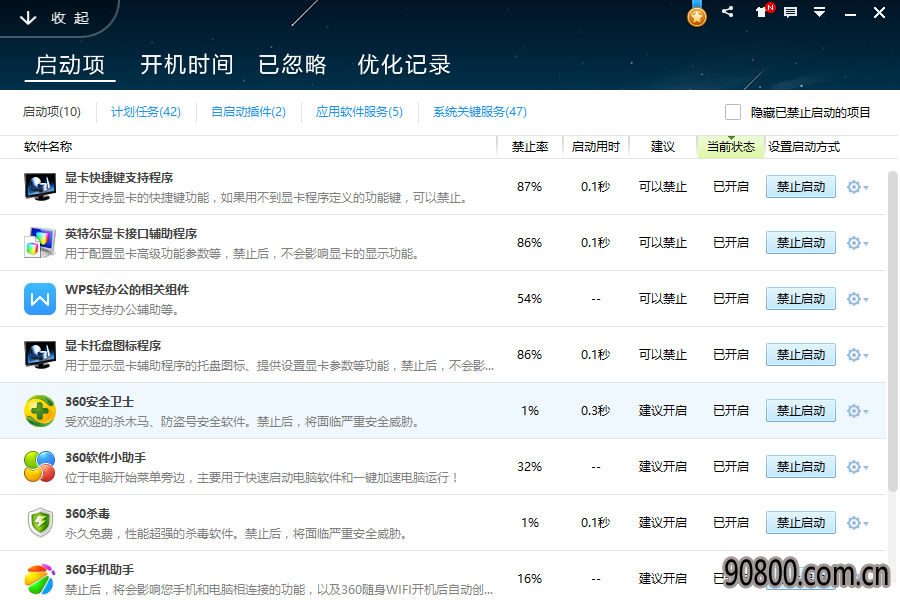Click the WPS轻办公 app icon
Screen dimensions: 900x600
(40, 299)
